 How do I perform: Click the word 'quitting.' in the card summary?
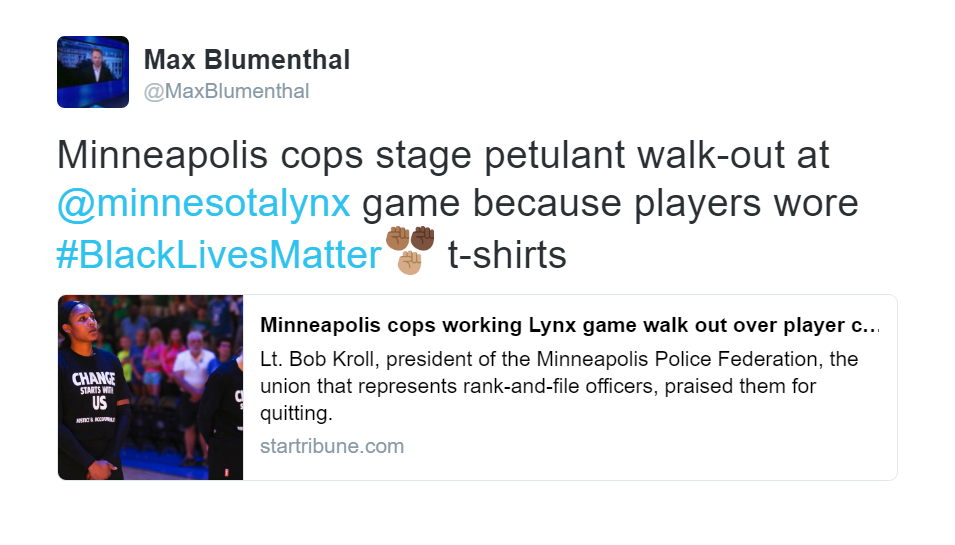pyautogui.click(x=296, y=413)
